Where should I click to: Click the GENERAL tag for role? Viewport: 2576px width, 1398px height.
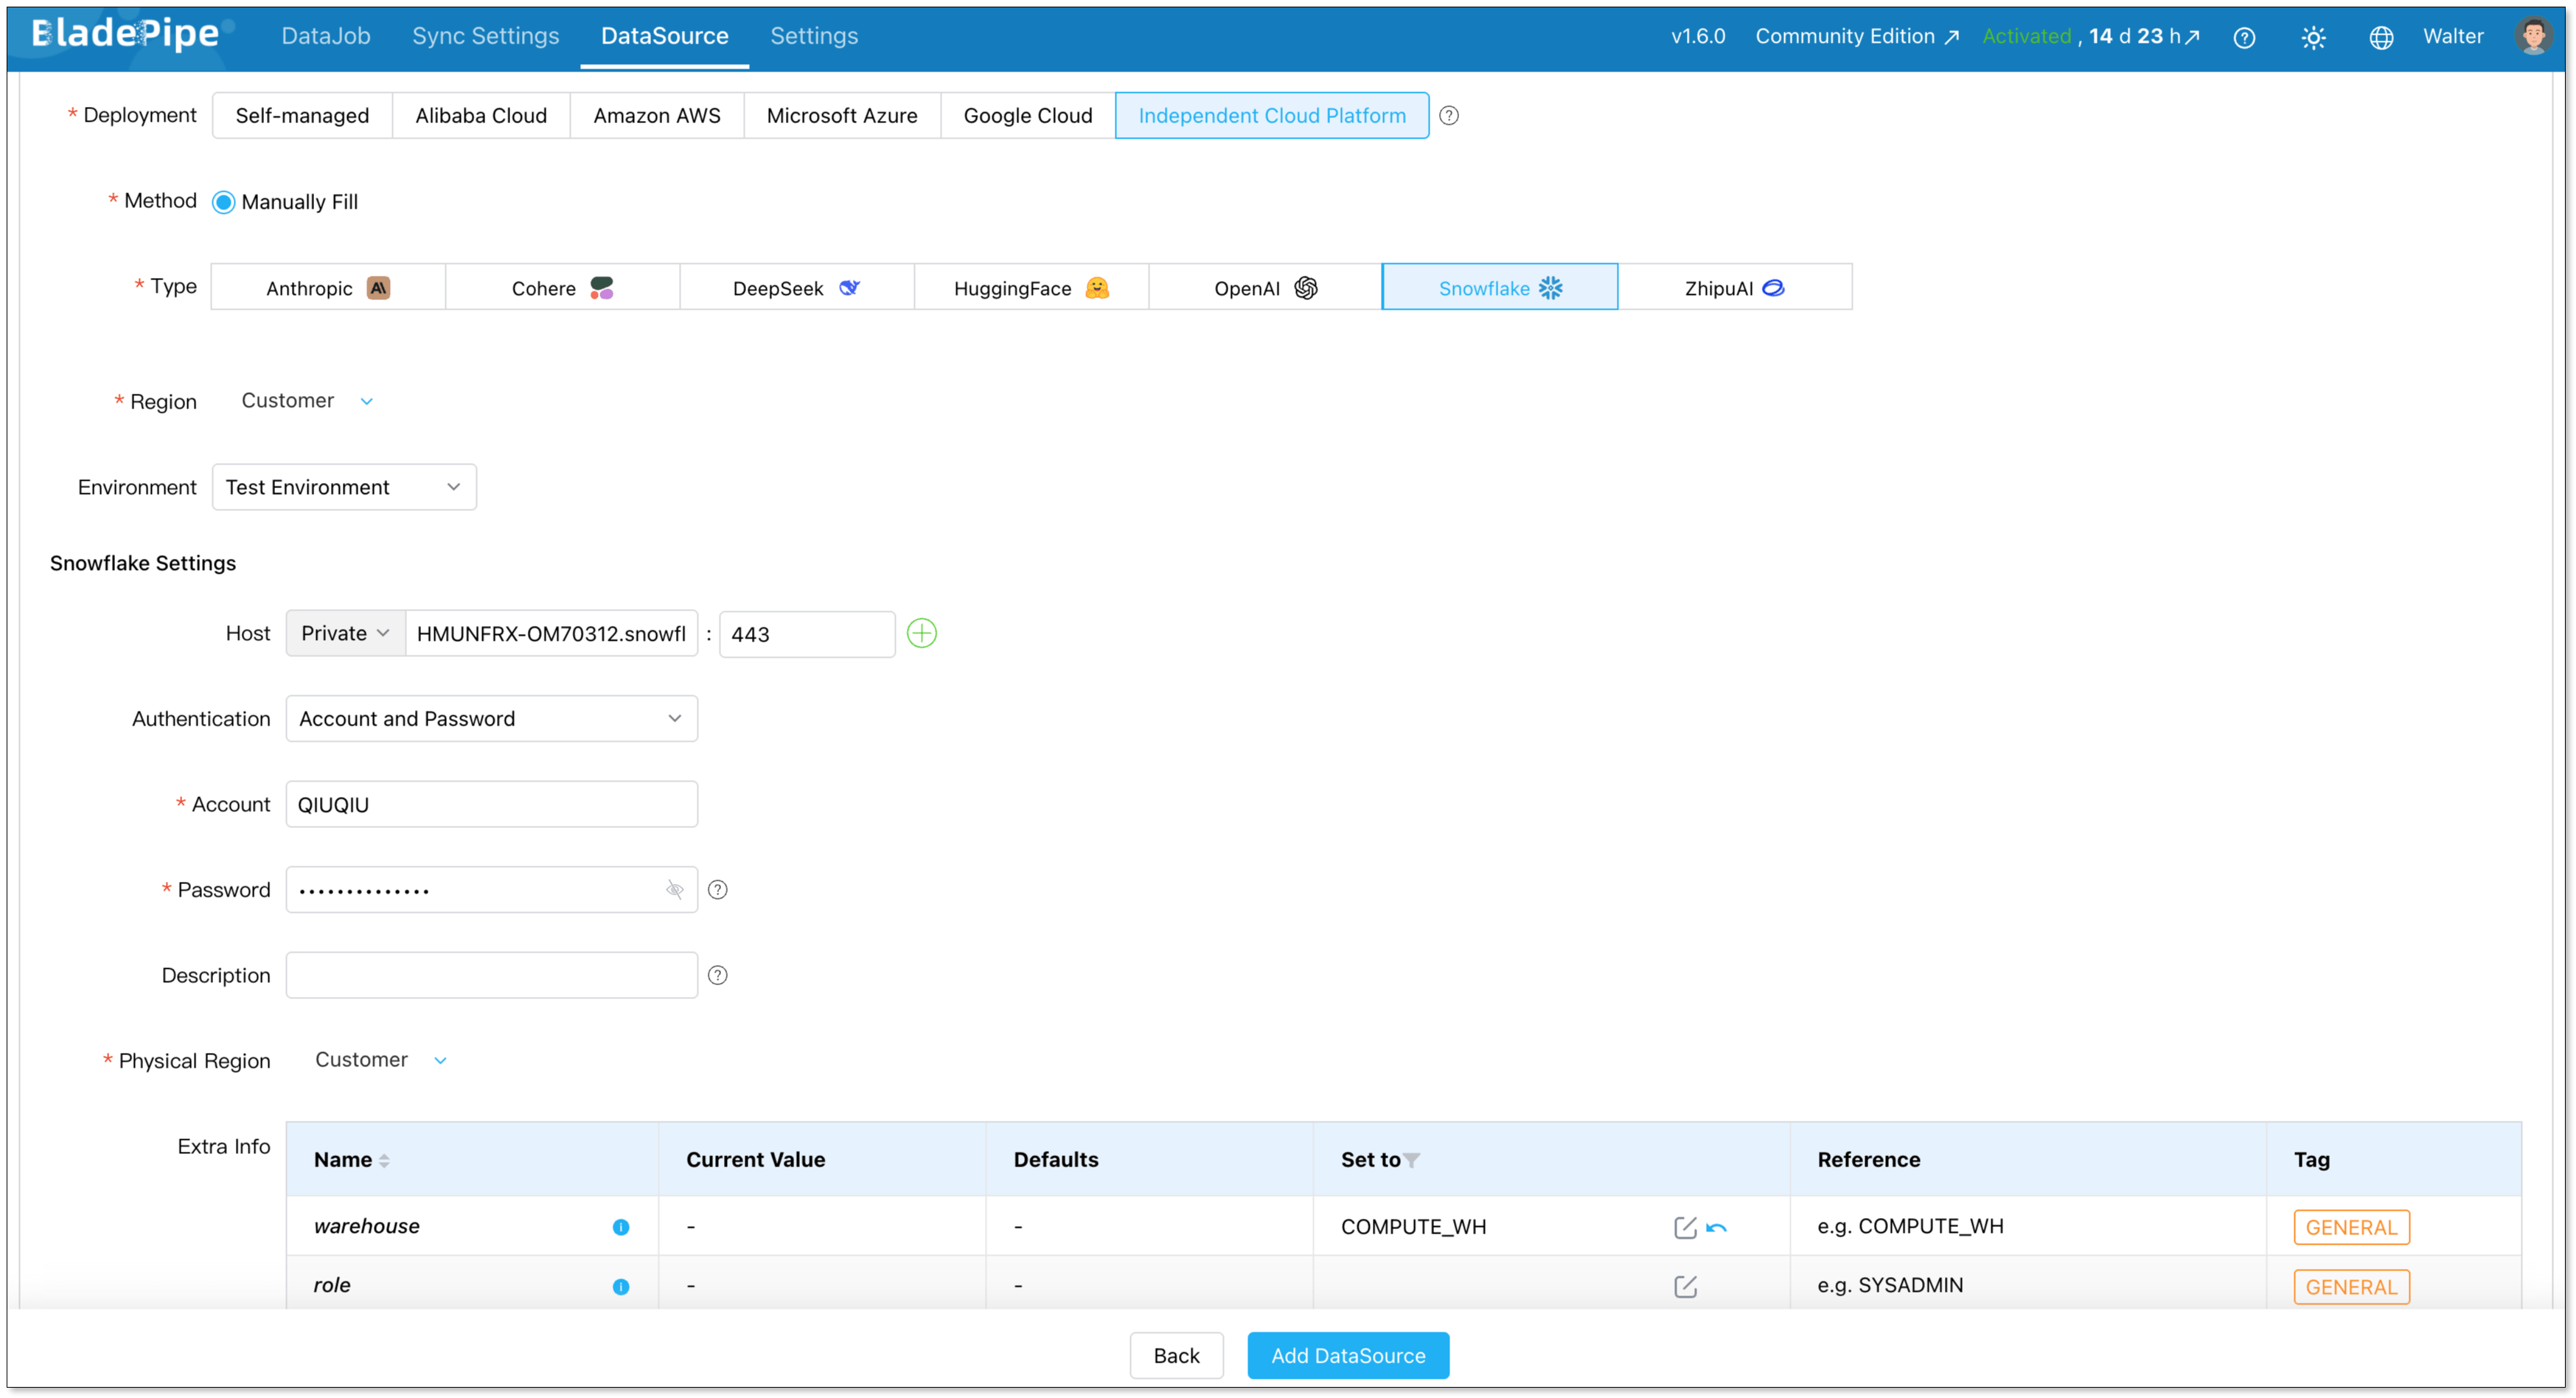(2351, 1287)
